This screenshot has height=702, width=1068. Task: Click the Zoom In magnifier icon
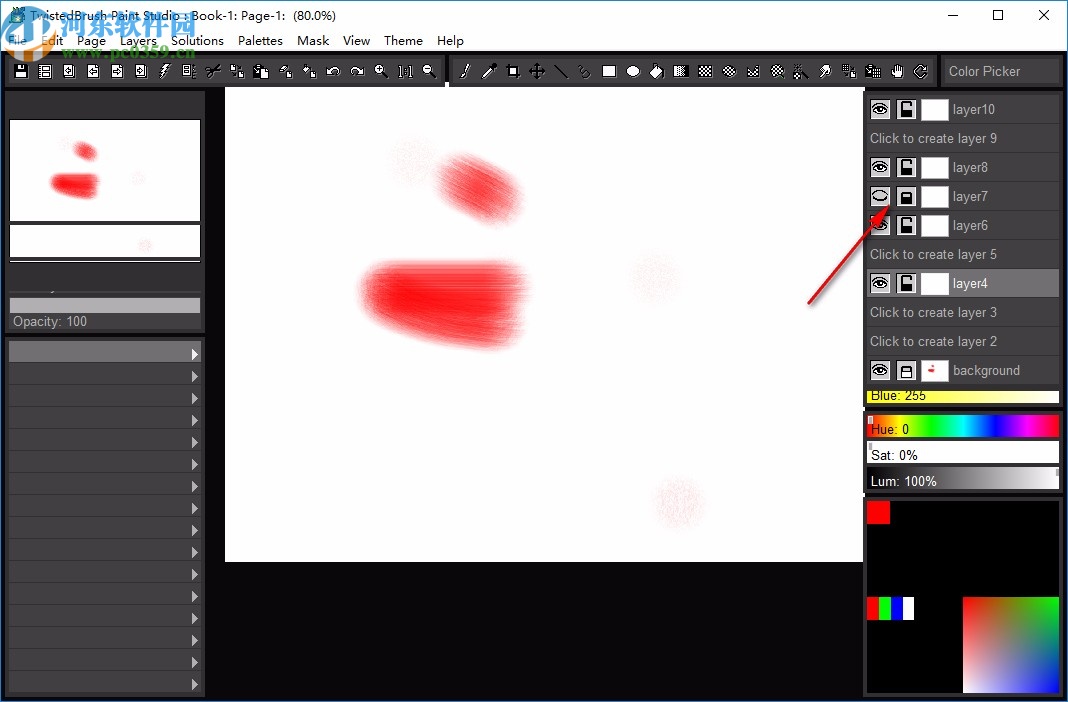(381, 72)
